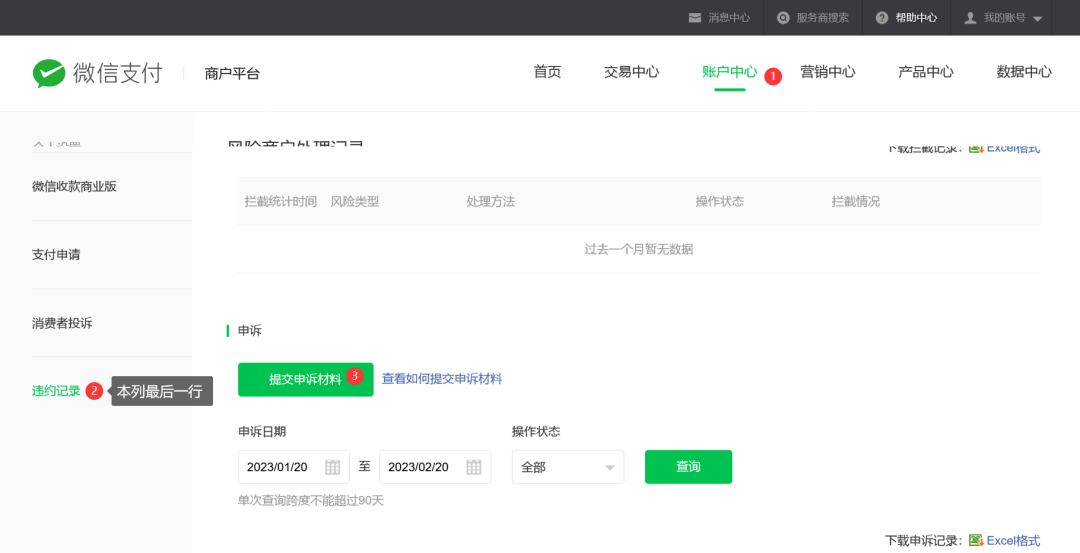Image resolution: width=1080 pixels, height=553 pixels.
Task: Select 违约记录 in the left sidebar
Action: pyautogui.click(x=56, y=391)
